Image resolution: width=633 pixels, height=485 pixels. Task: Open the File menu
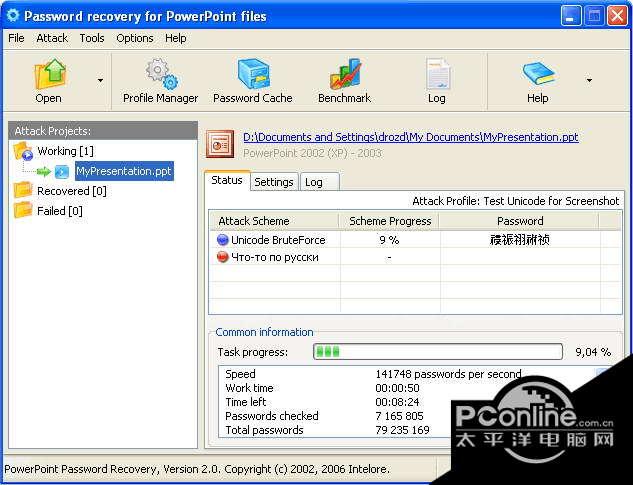click(16, 38)
